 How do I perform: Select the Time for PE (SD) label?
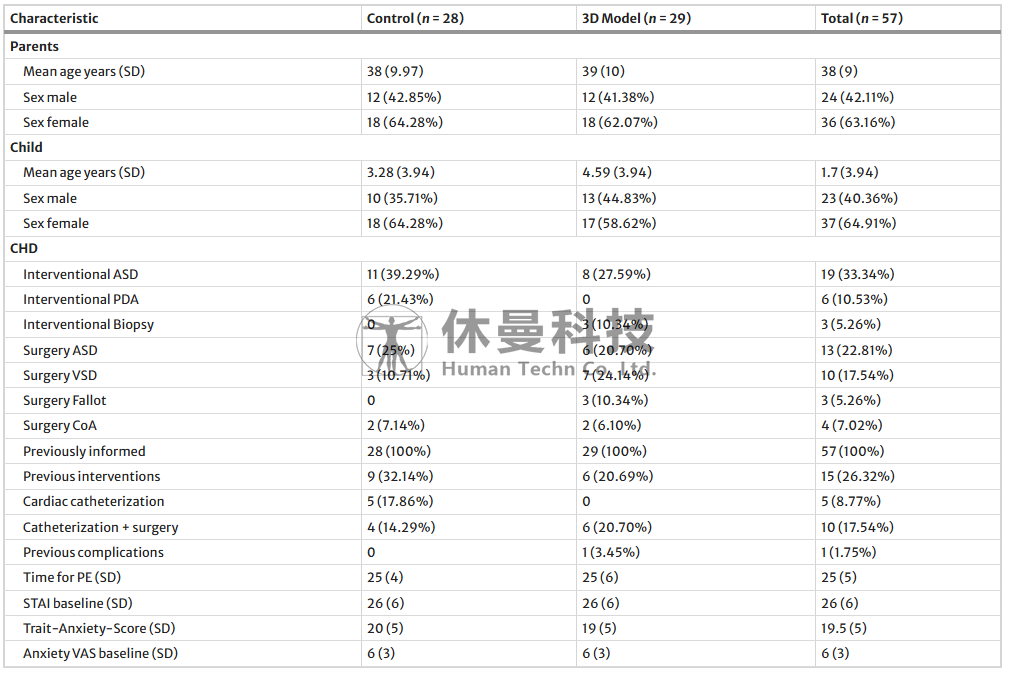(x=72, y=577)
